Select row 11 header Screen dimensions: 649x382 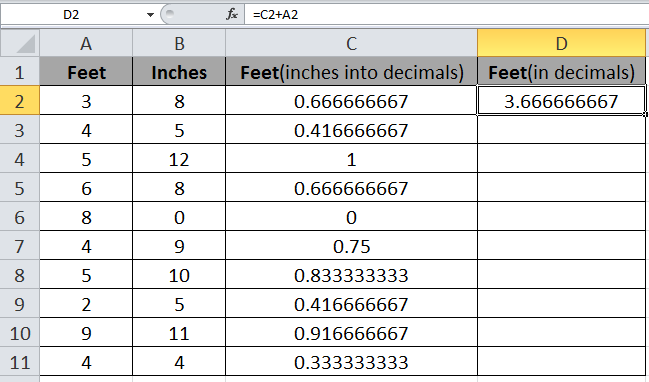click(19, 362)
